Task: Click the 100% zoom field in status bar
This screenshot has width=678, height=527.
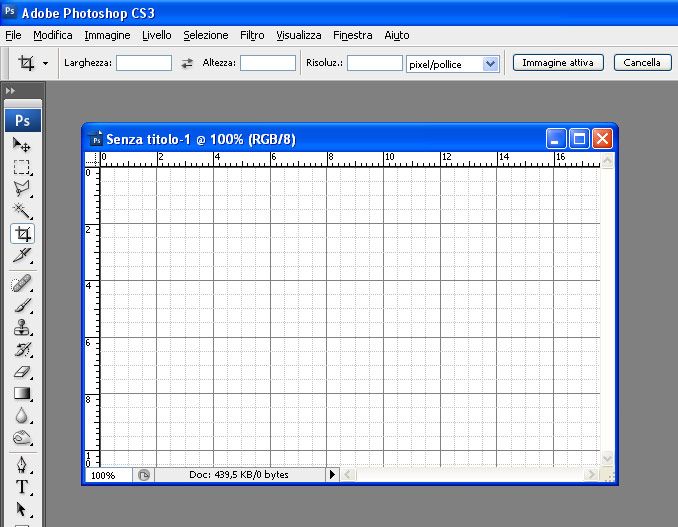Action: tap(109, 475)
